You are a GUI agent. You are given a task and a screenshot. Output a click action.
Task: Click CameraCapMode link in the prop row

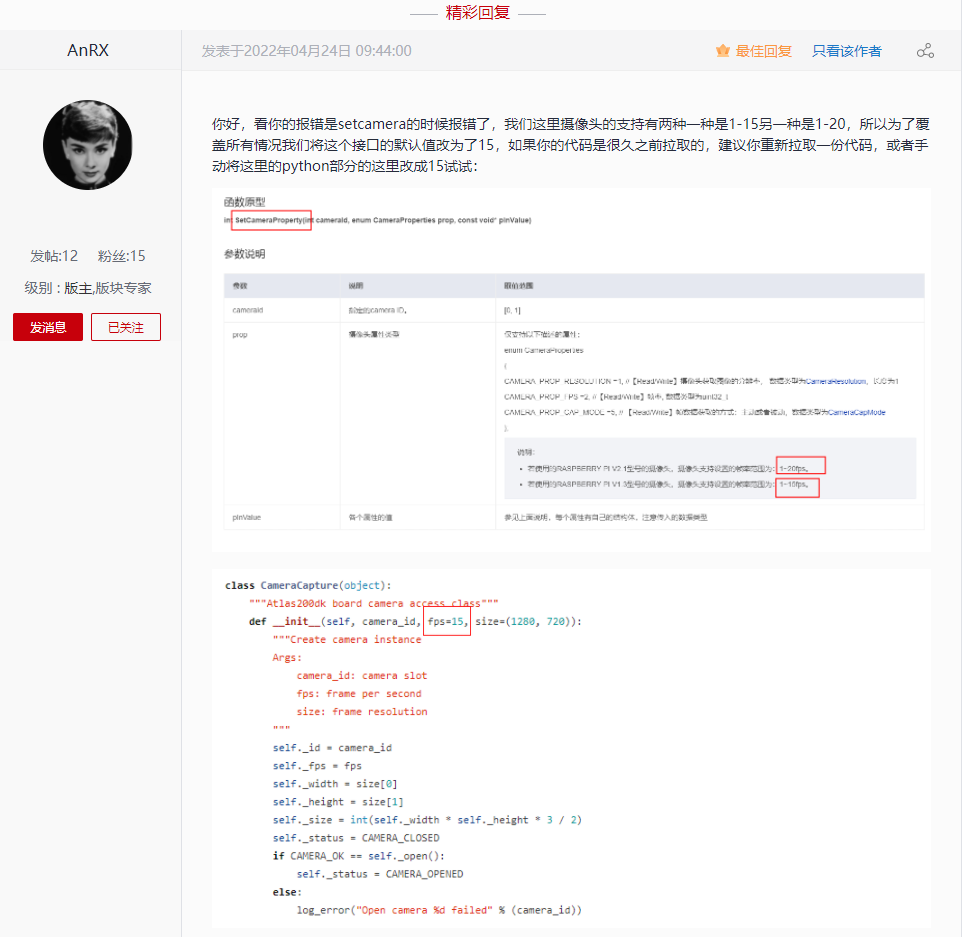click(856, 412)
